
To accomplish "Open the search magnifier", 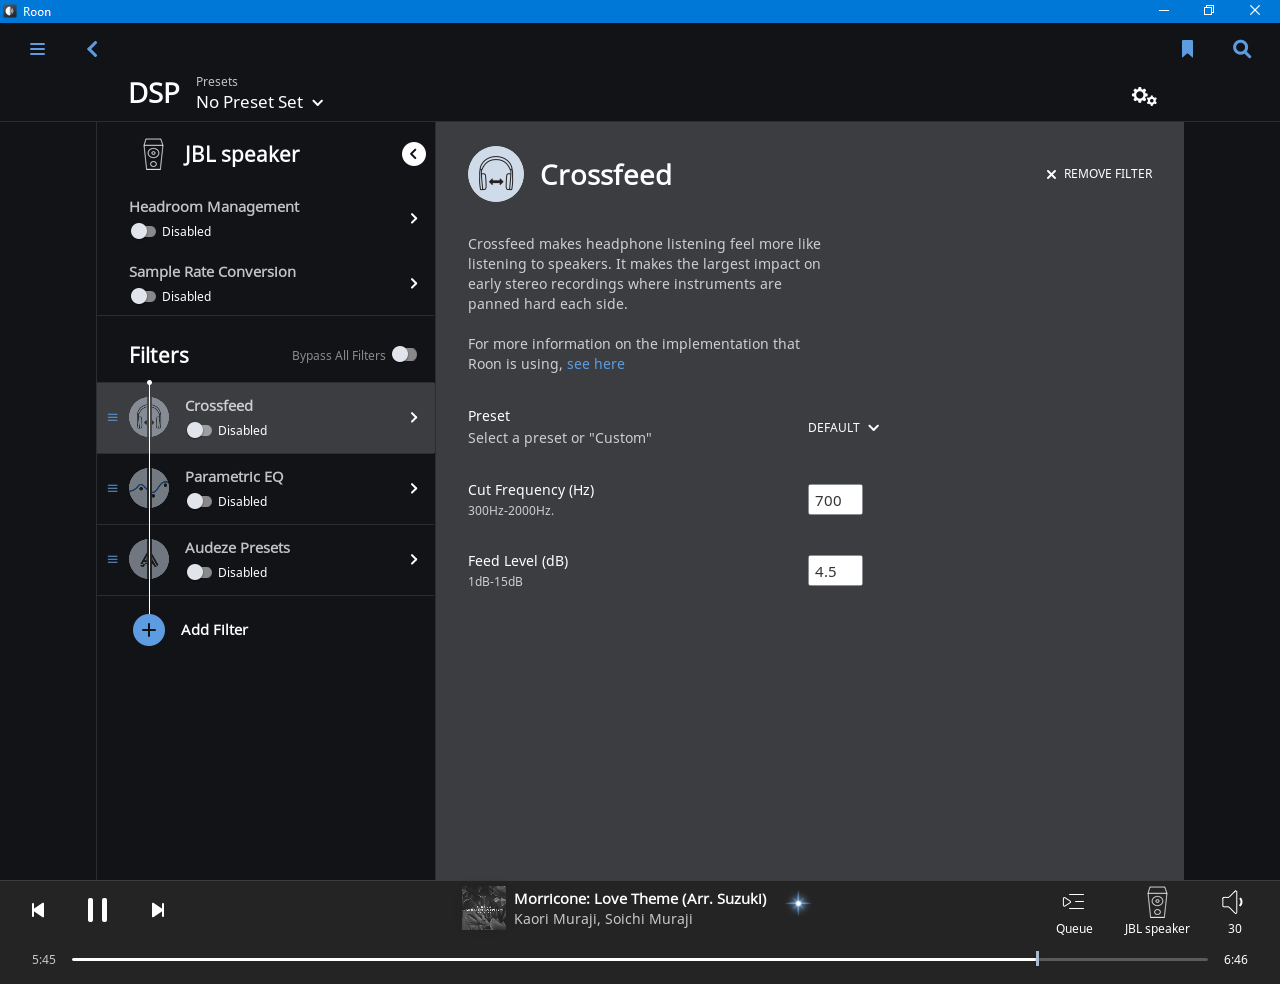I will pyautogui.click(x=1242, y=49).
